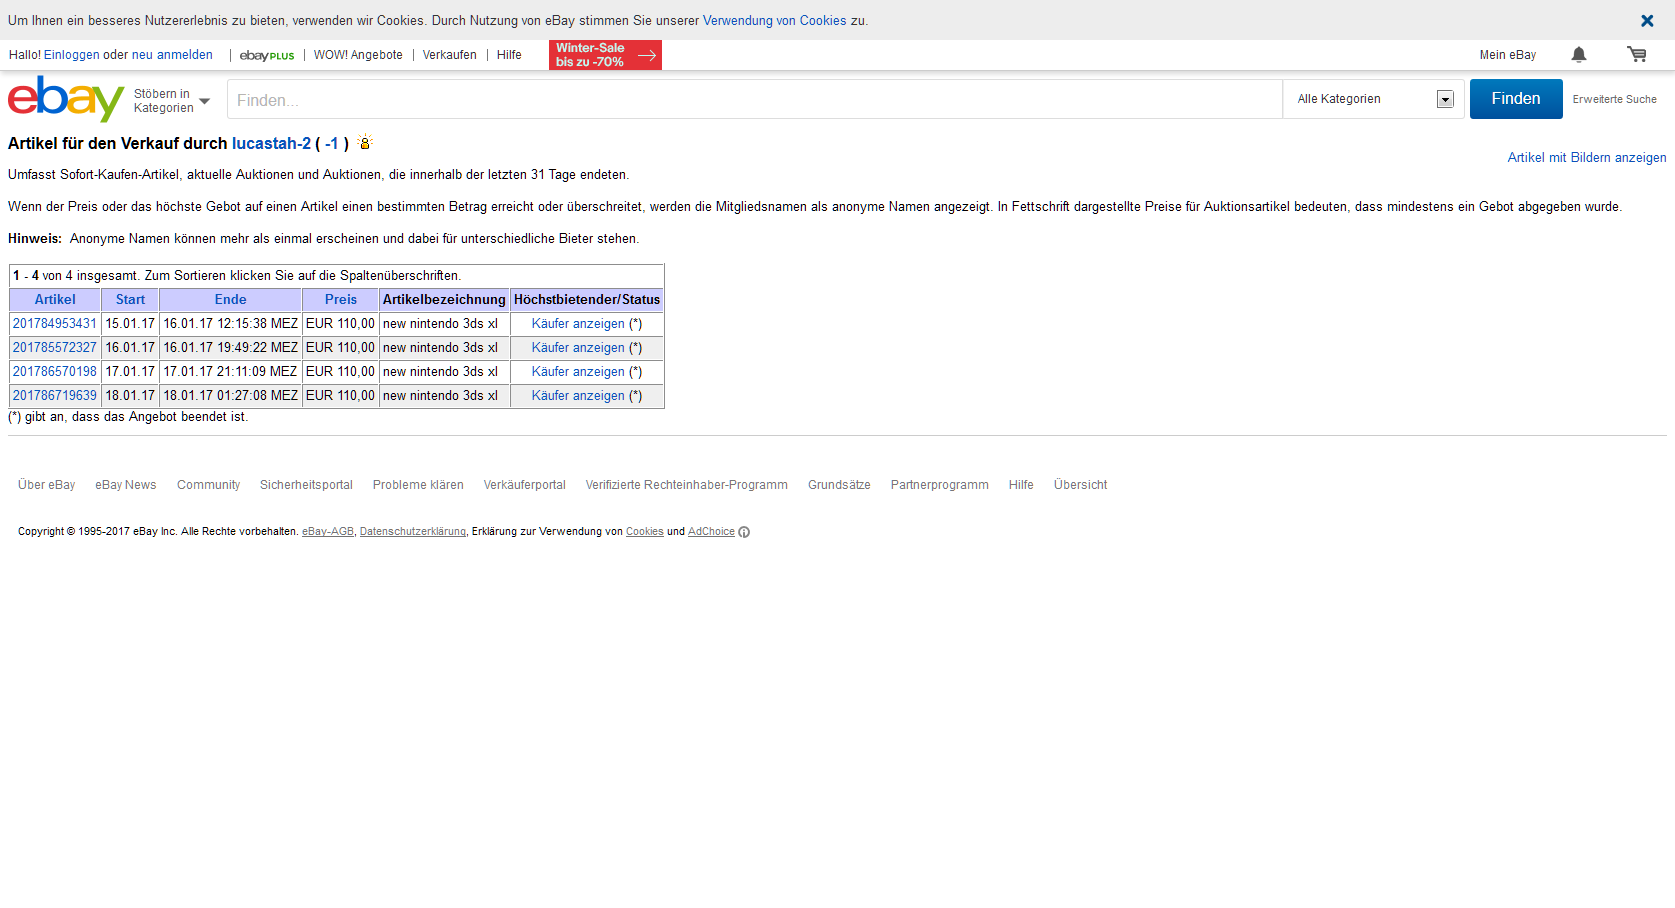Click the eBay Plus logo

pyautogui.click(x=267, y=56)
